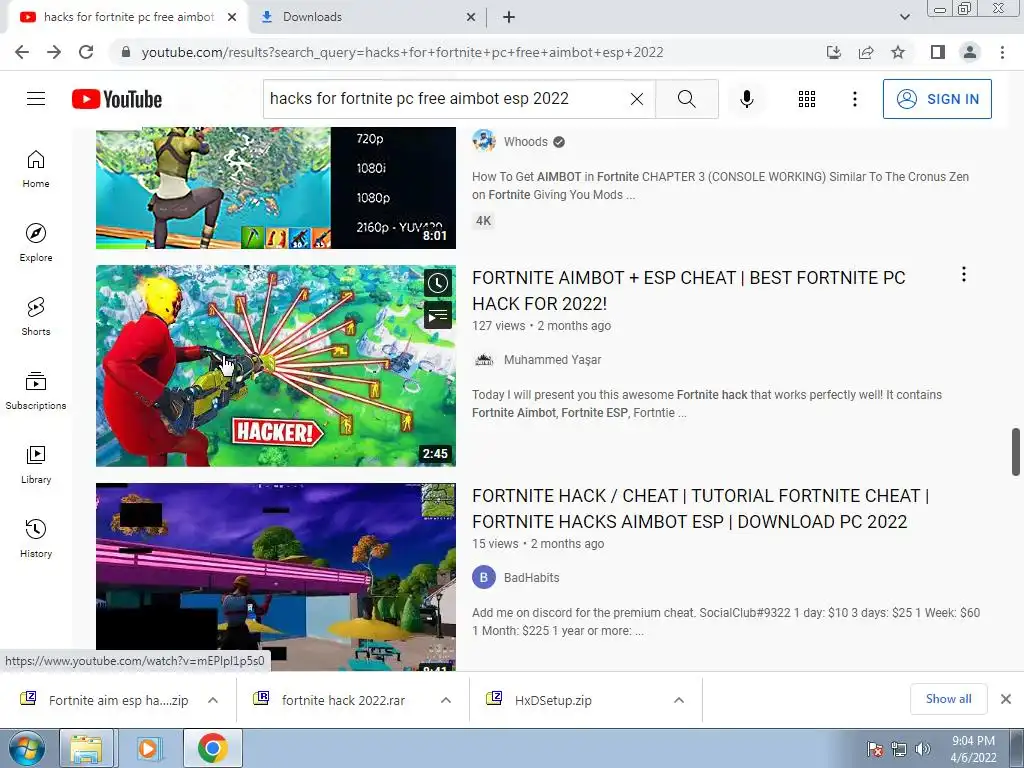The image size is (1024, 768).
Task: Open Home in the sidebar
Action: 36,168
